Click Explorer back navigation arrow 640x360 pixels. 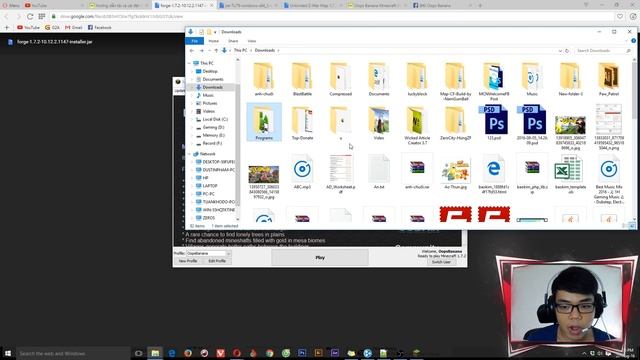pyautogui.click(x=192, y=51)
